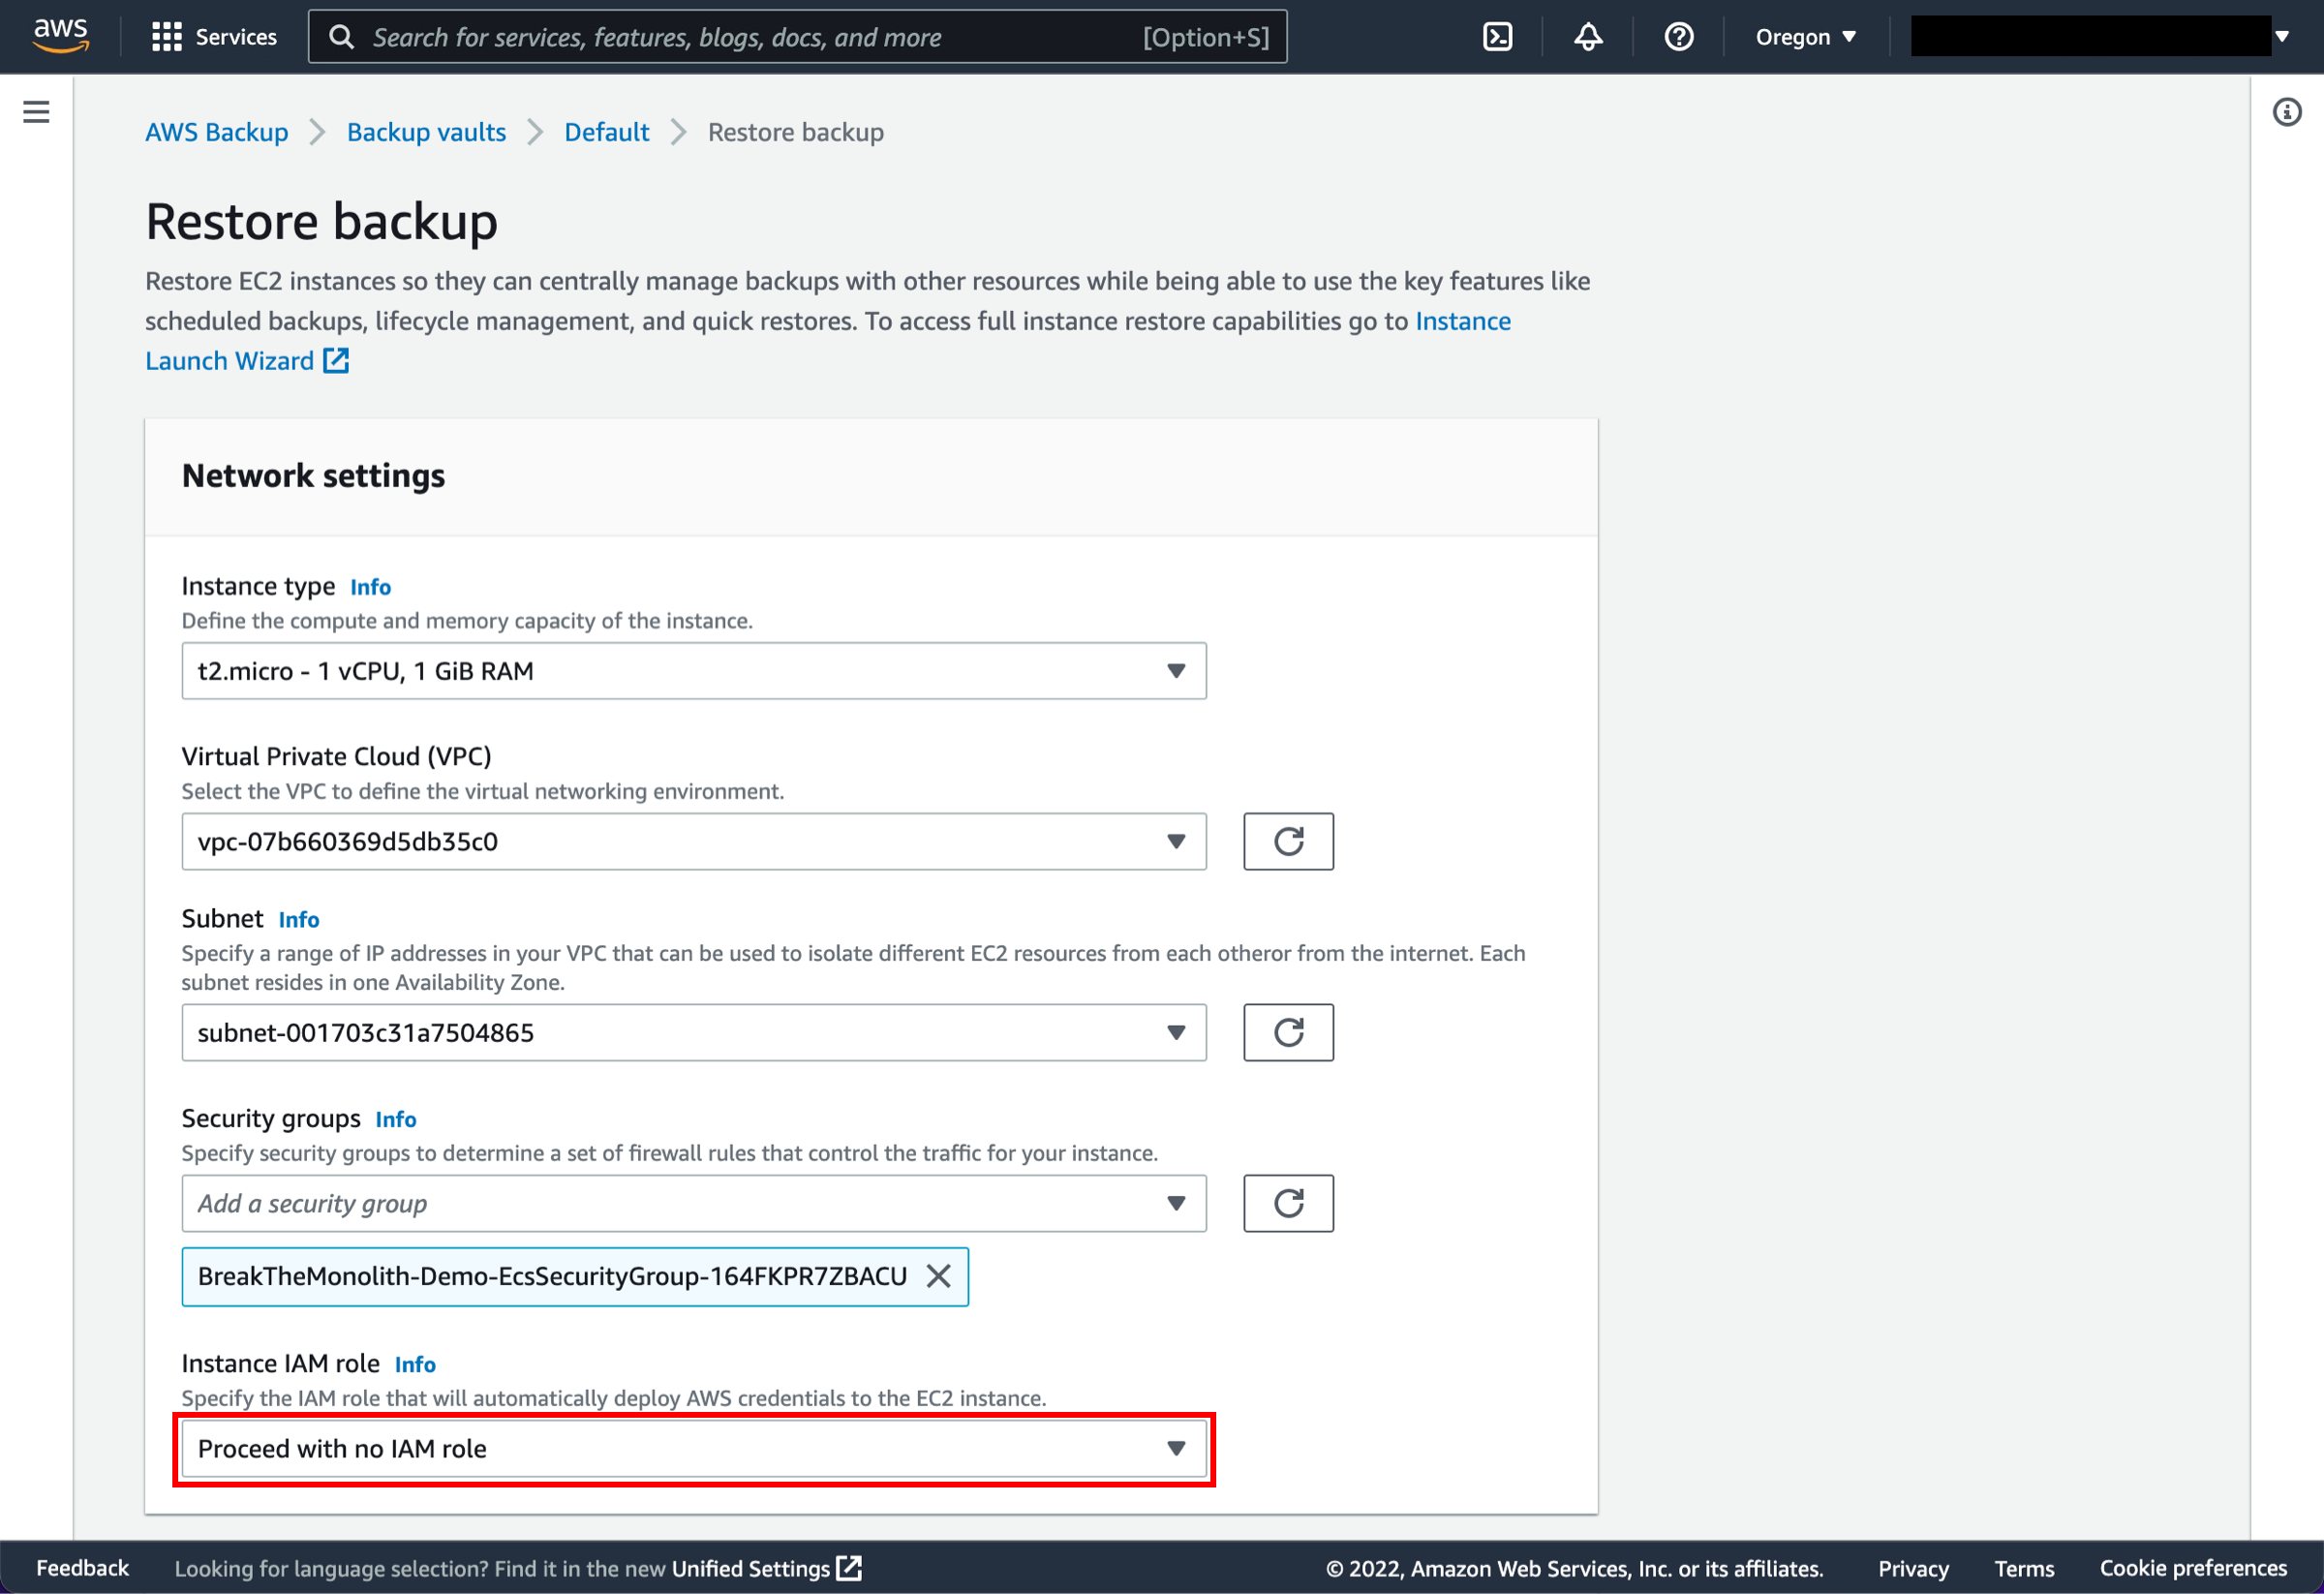Click the search magnifier icon
This screenshot has height=1594, width=2324.
(x=341, y=37)
